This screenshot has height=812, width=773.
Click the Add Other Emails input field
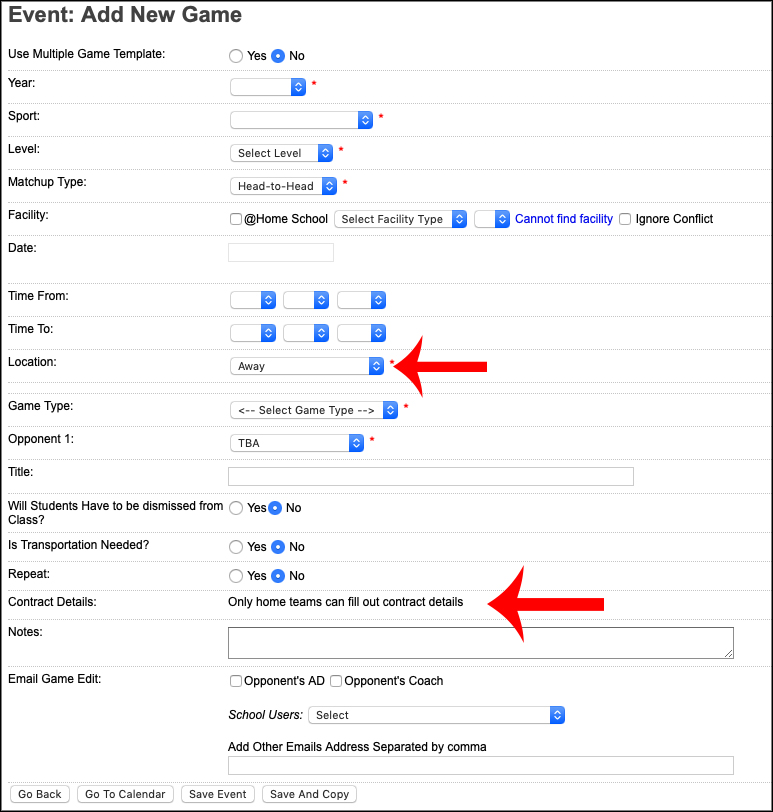[480, 765]
